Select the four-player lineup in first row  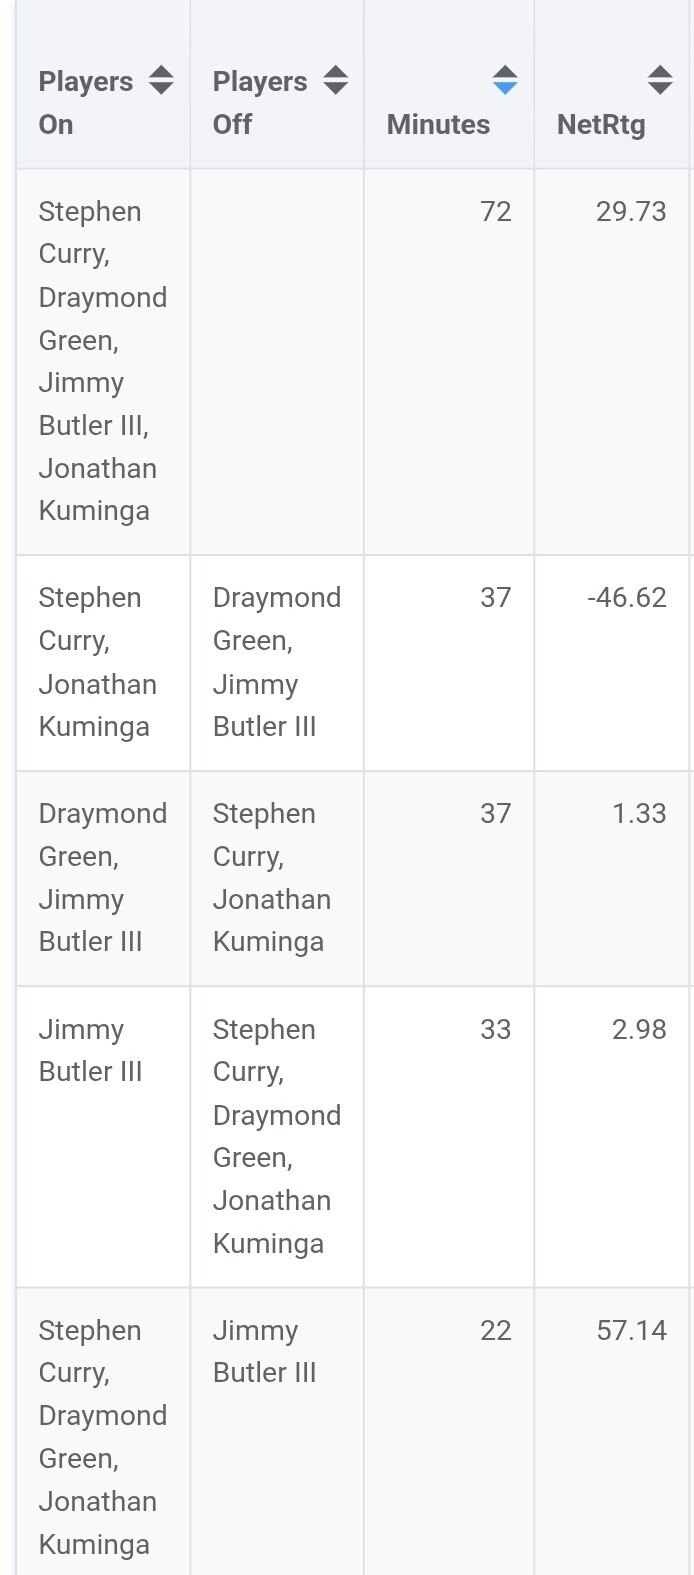(x=102, y=361)
